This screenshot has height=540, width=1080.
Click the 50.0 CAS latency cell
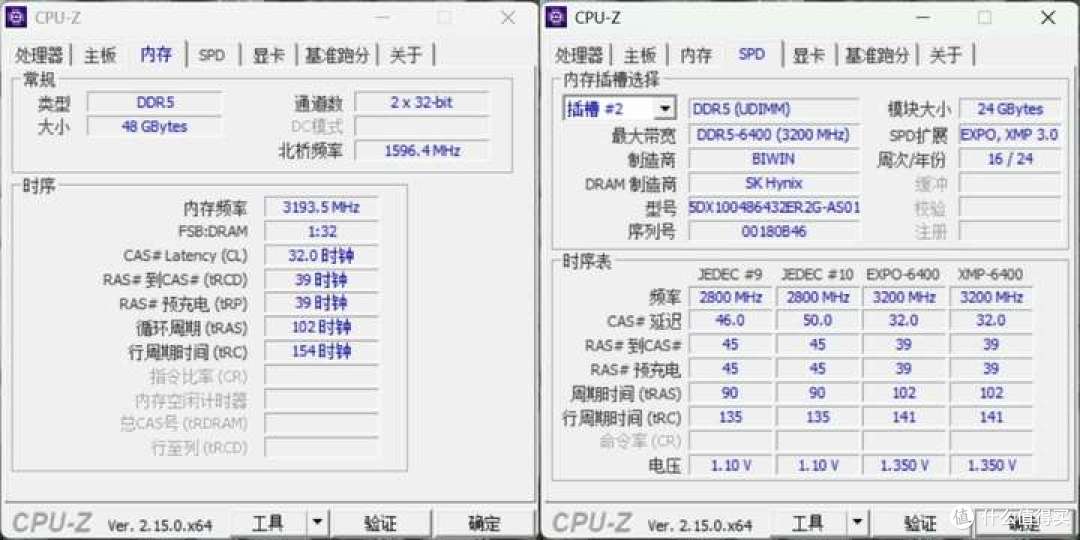coord(817,321)
